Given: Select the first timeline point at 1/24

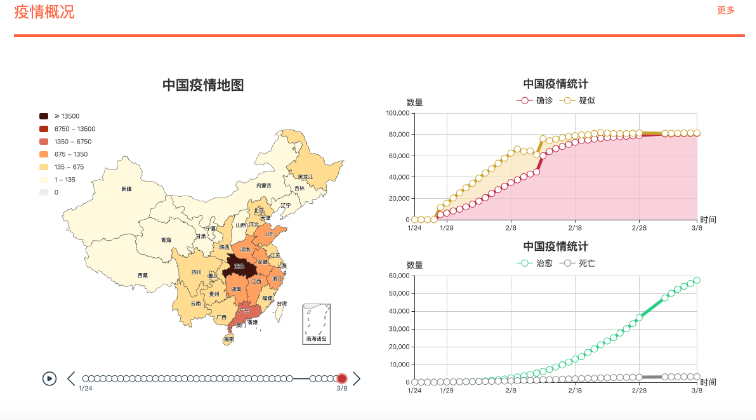Looking at the screenshot, I should click(85, 379).
